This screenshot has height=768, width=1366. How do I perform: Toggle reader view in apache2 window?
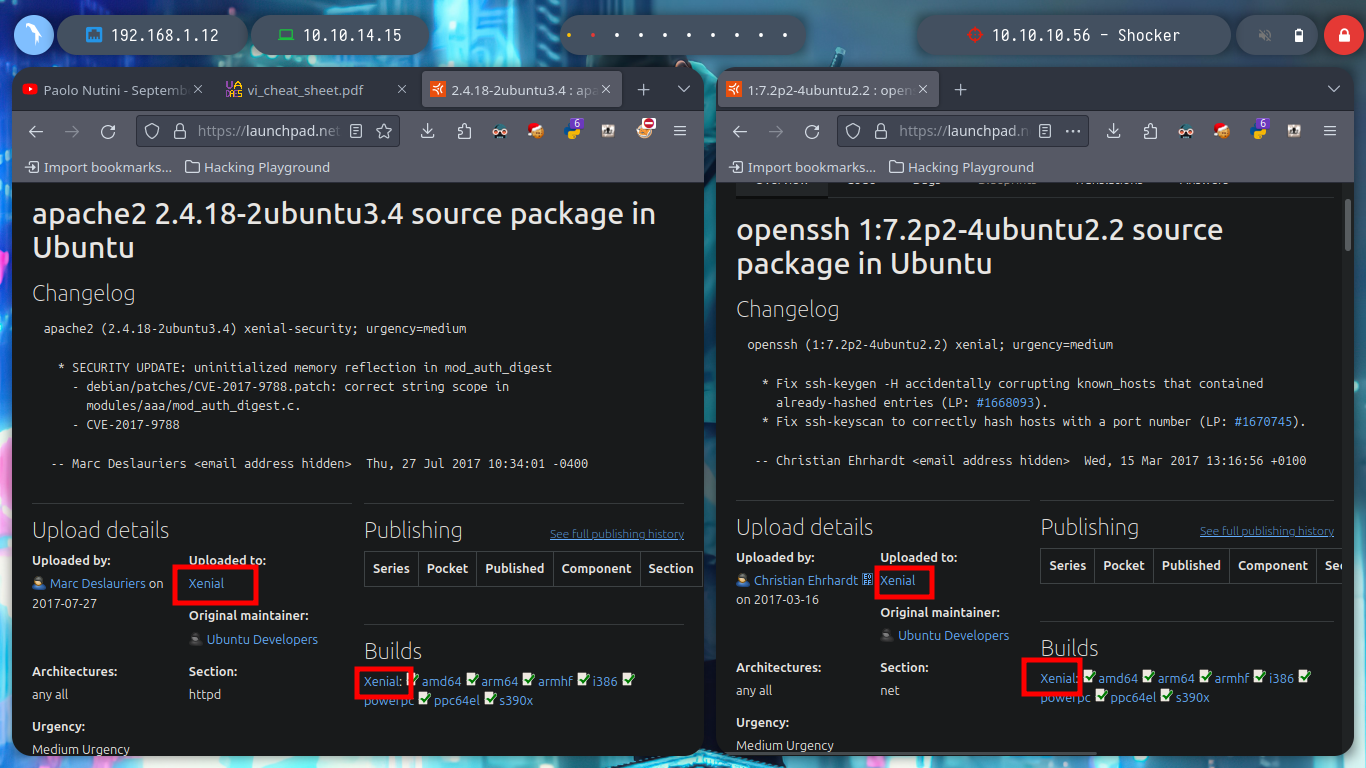(x=354, y=131)
